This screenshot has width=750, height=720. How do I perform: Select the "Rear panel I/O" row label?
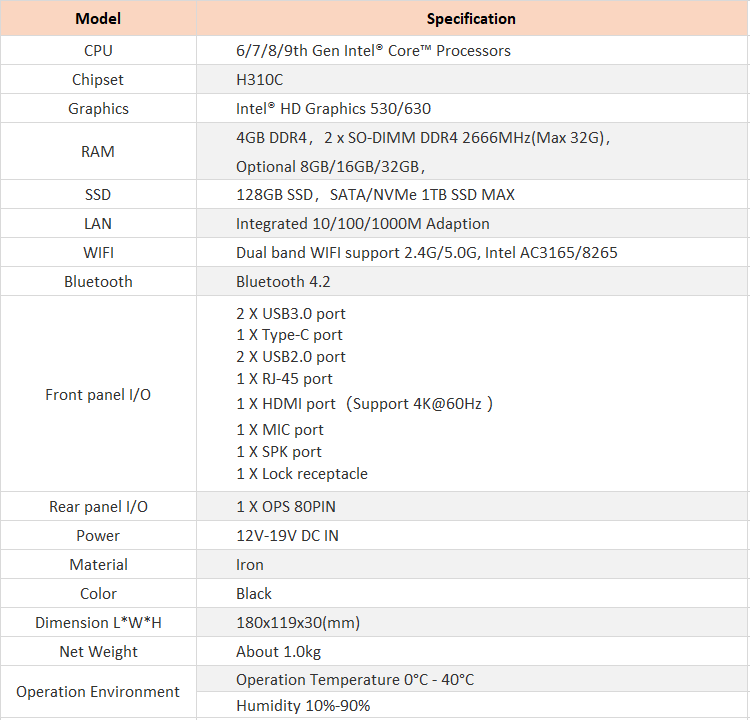[x=99, y=507]
